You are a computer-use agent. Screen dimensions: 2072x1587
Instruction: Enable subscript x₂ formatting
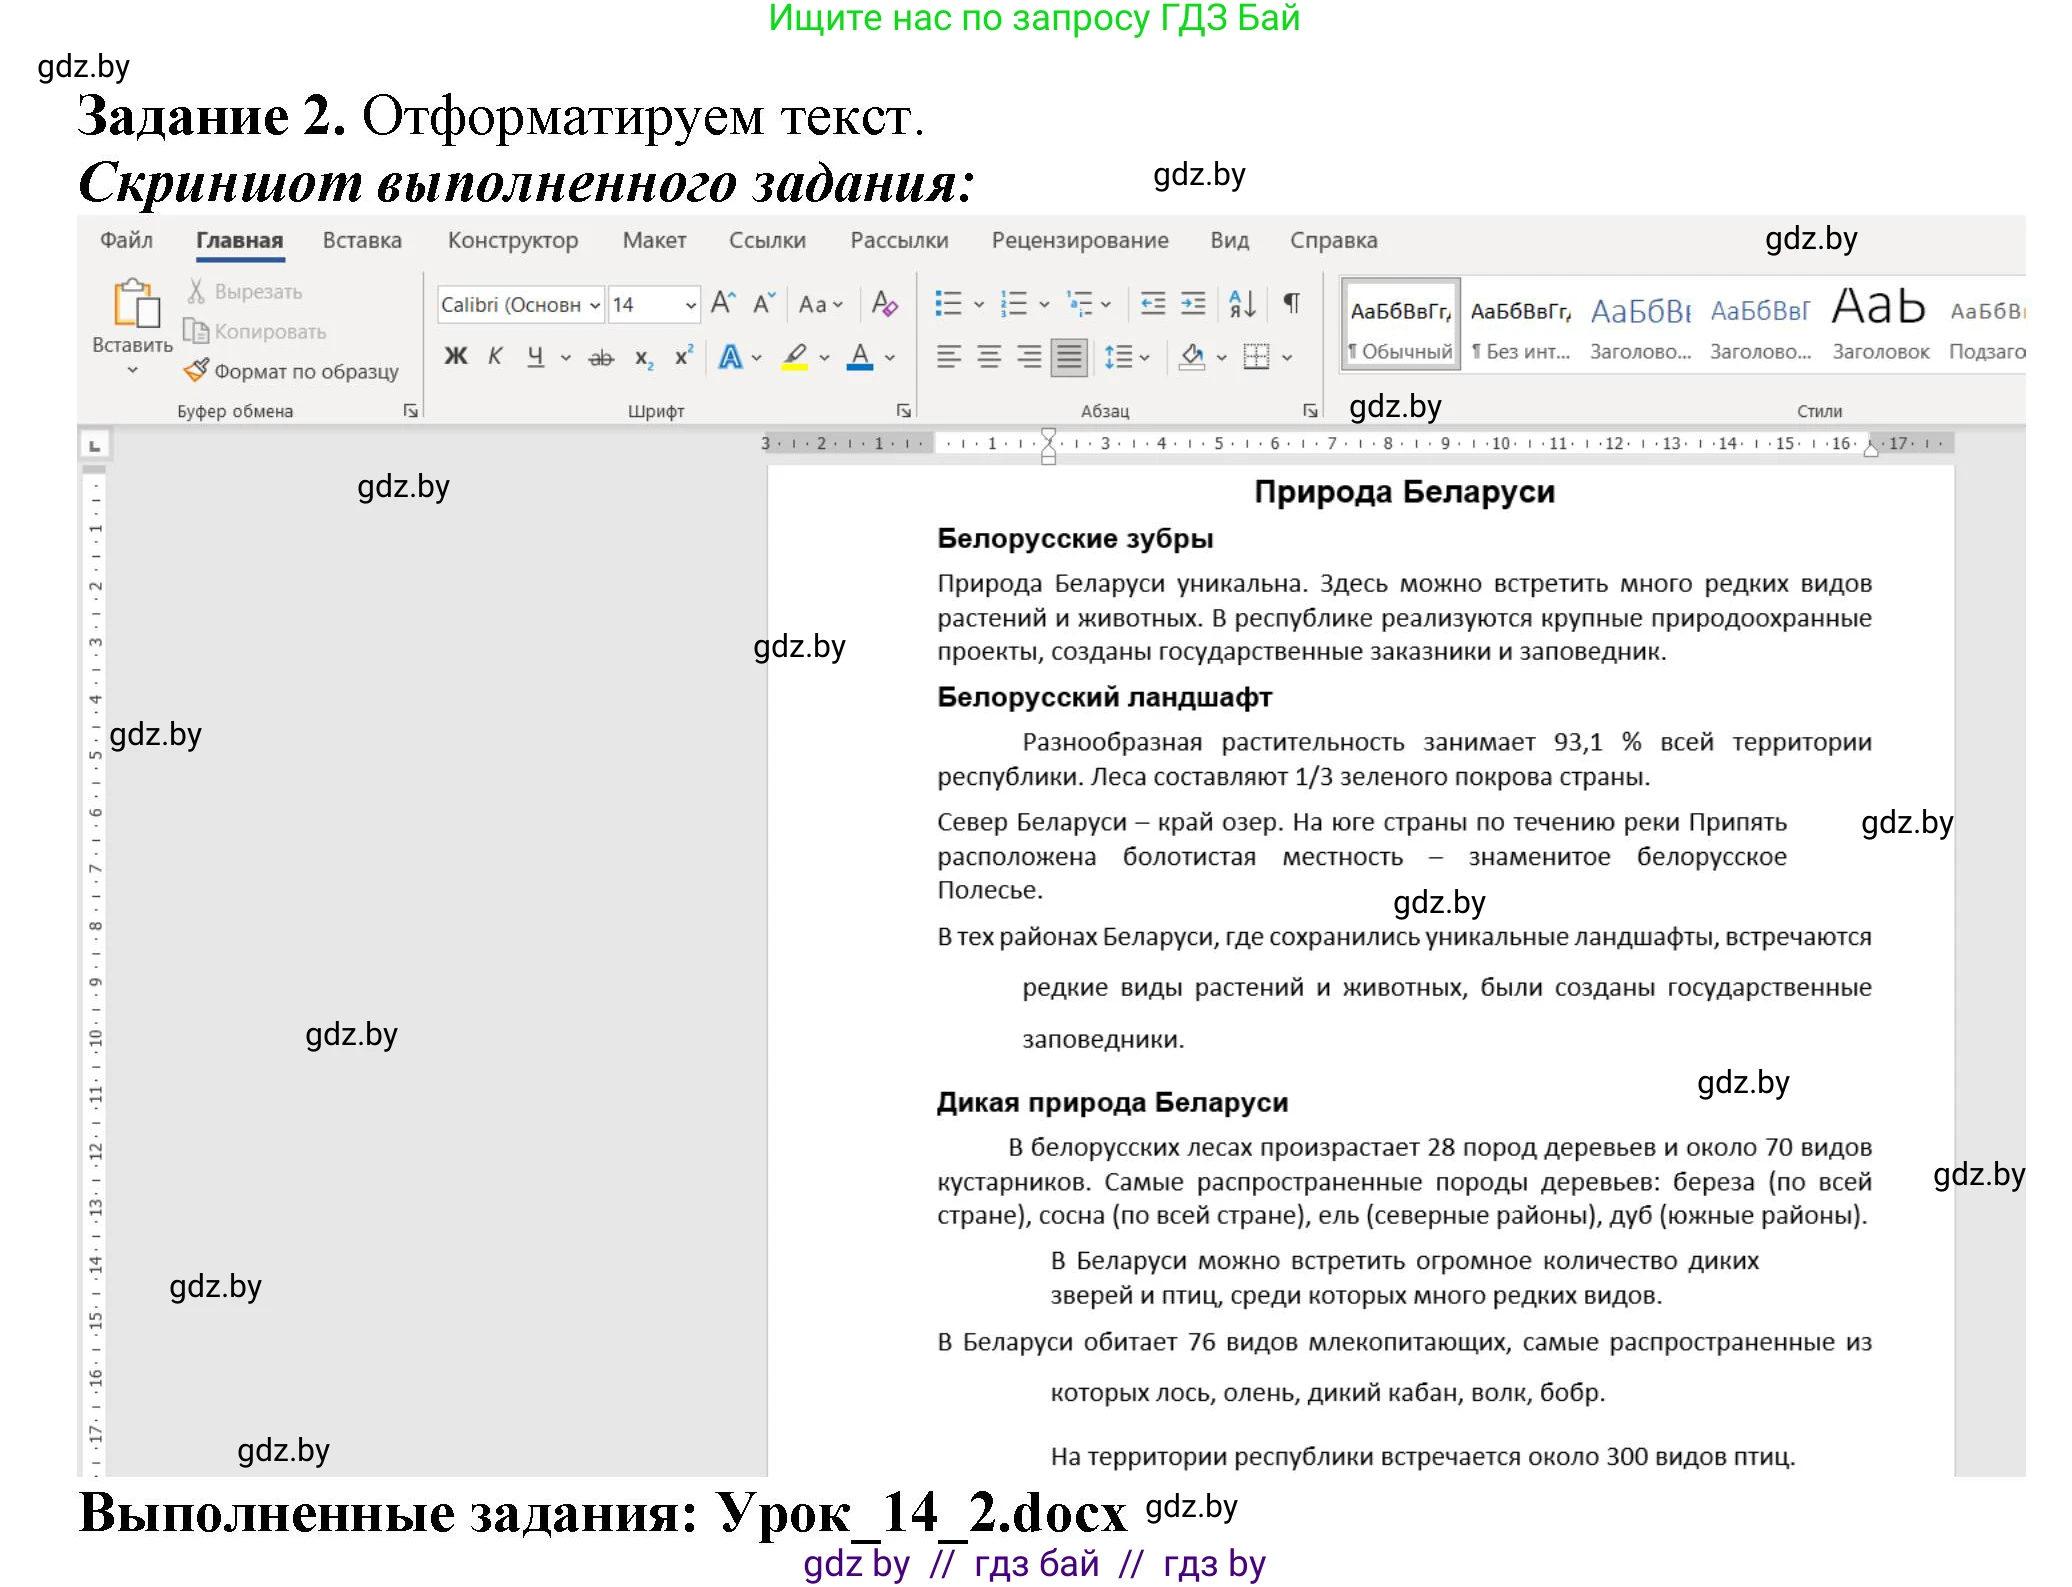[644, 357]
